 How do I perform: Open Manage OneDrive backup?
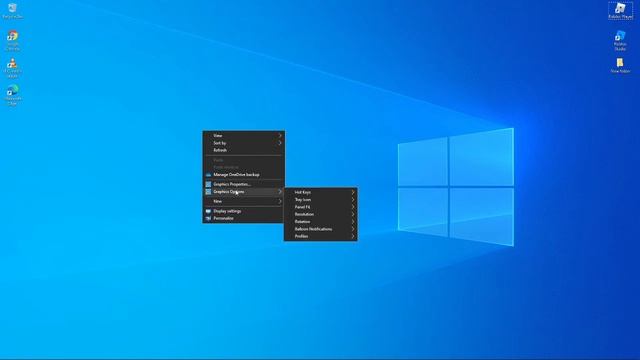pos(244,175)
